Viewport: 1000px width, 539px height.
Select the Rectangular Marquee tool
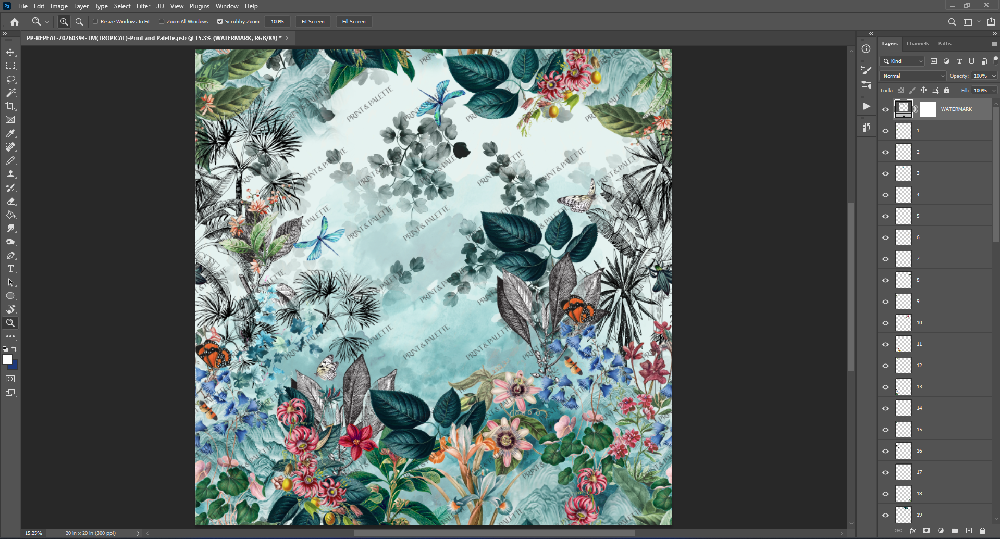pyautogui.click(x=10, y=66)
